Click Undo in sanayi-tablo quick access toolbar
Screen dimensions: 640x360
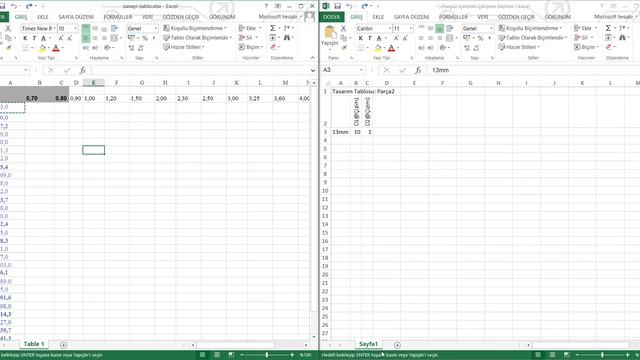click(x=14, y=6)
